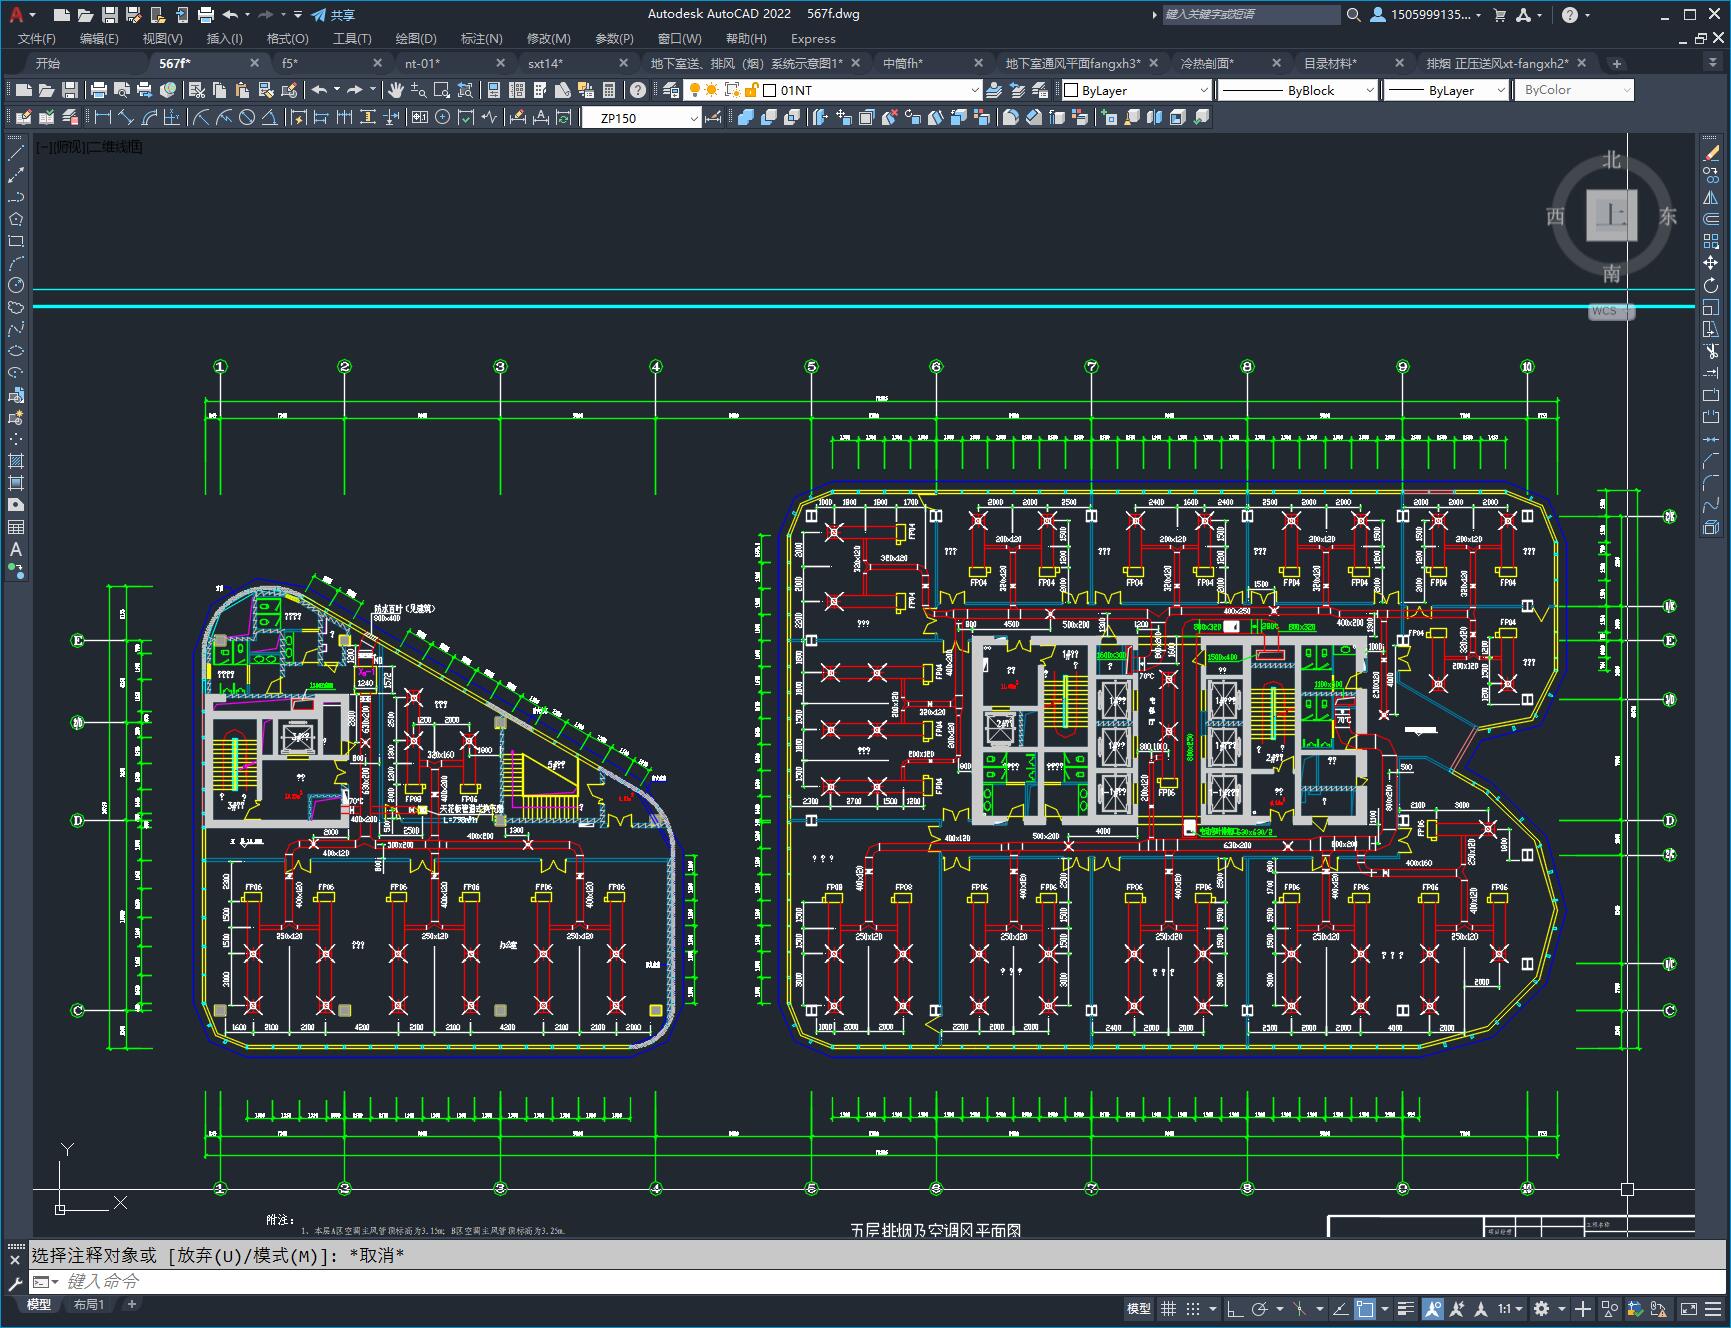This screenshot has height=1328, width=1731.
Task: Select the Multiline Text tool
Action: click(x=16, y=549)
